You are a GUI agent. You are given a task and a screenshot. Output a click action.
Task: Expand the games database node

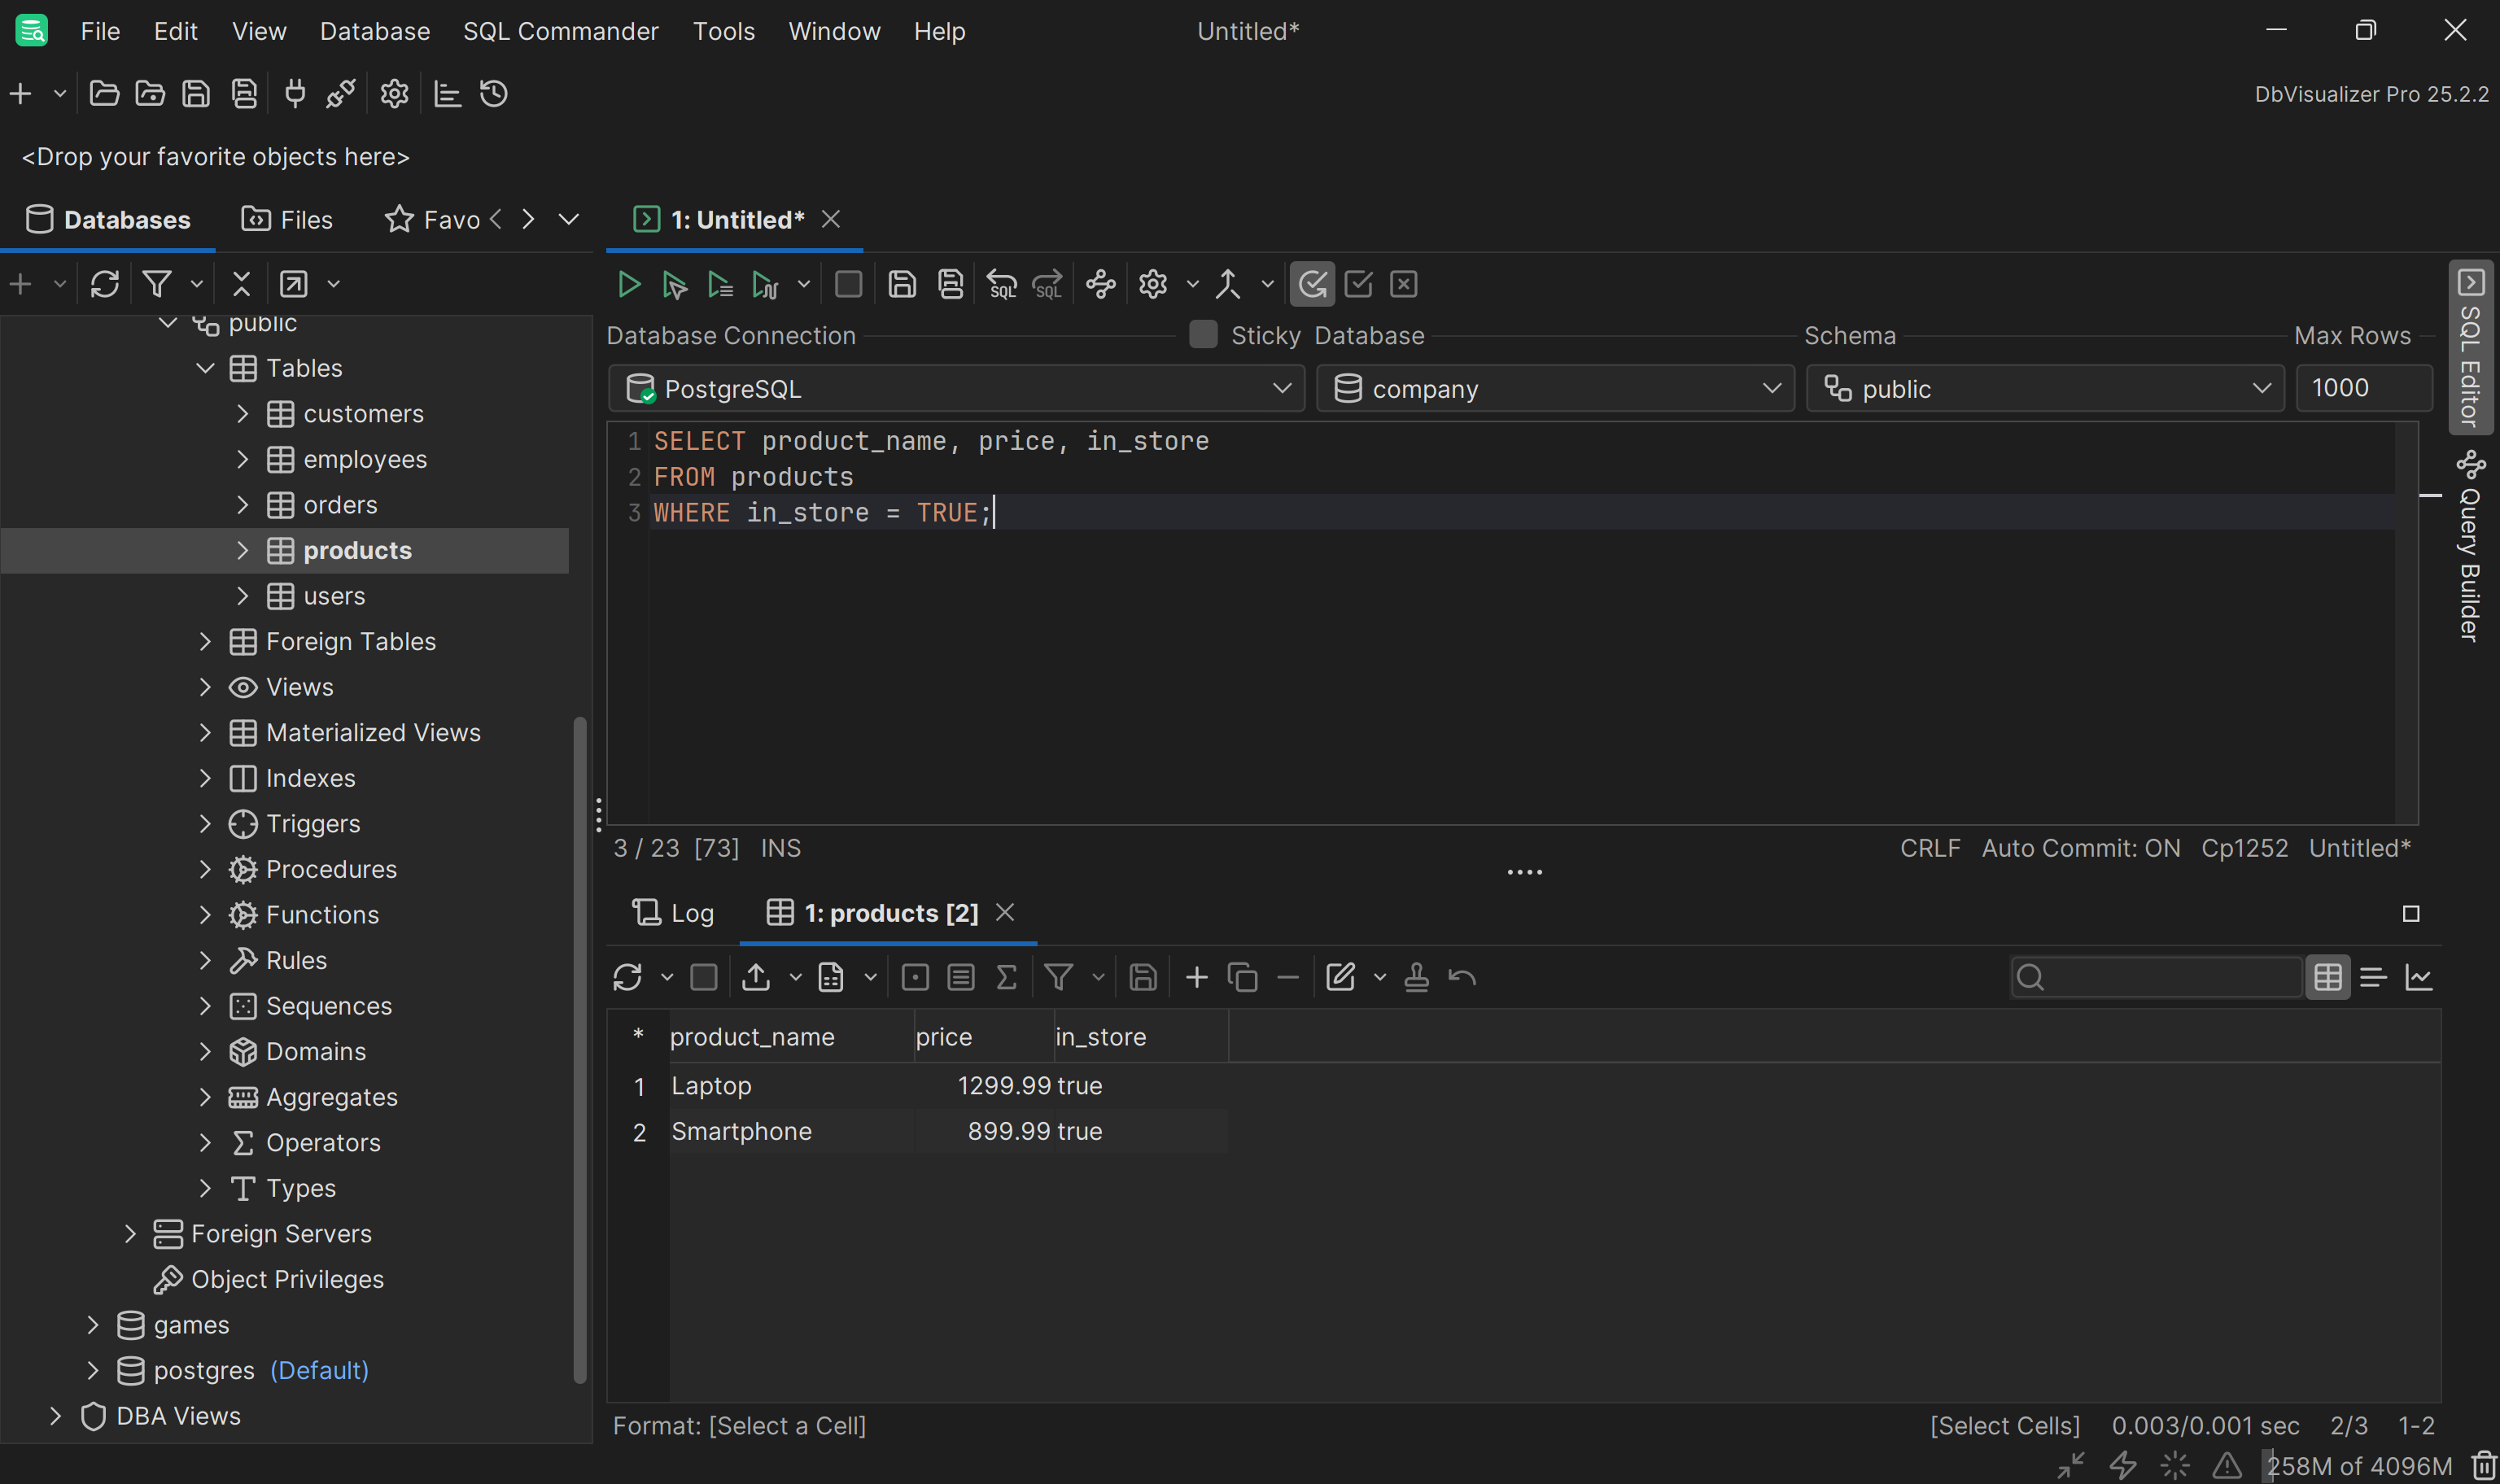tap(93, 1325)
